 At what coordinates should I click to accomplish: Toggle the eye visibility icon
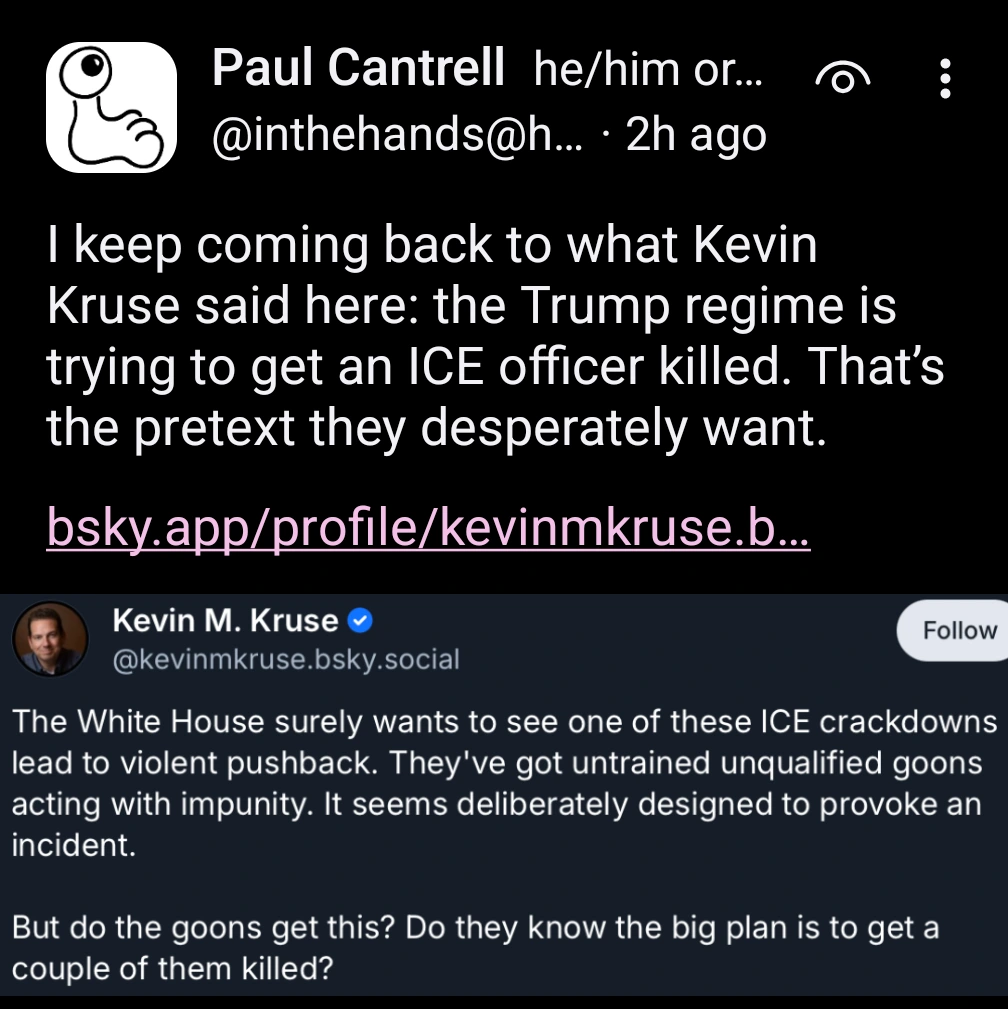pos(842,78)
